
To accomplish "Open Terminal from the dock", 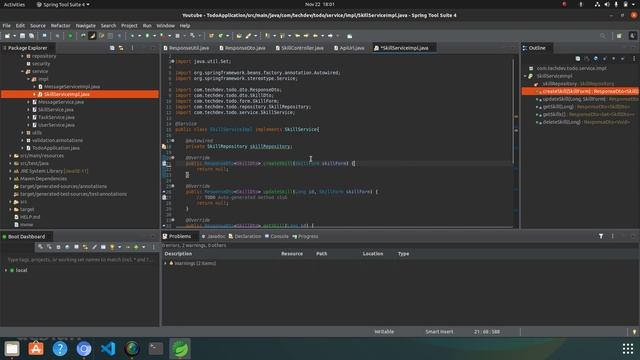I will point(156,349).
